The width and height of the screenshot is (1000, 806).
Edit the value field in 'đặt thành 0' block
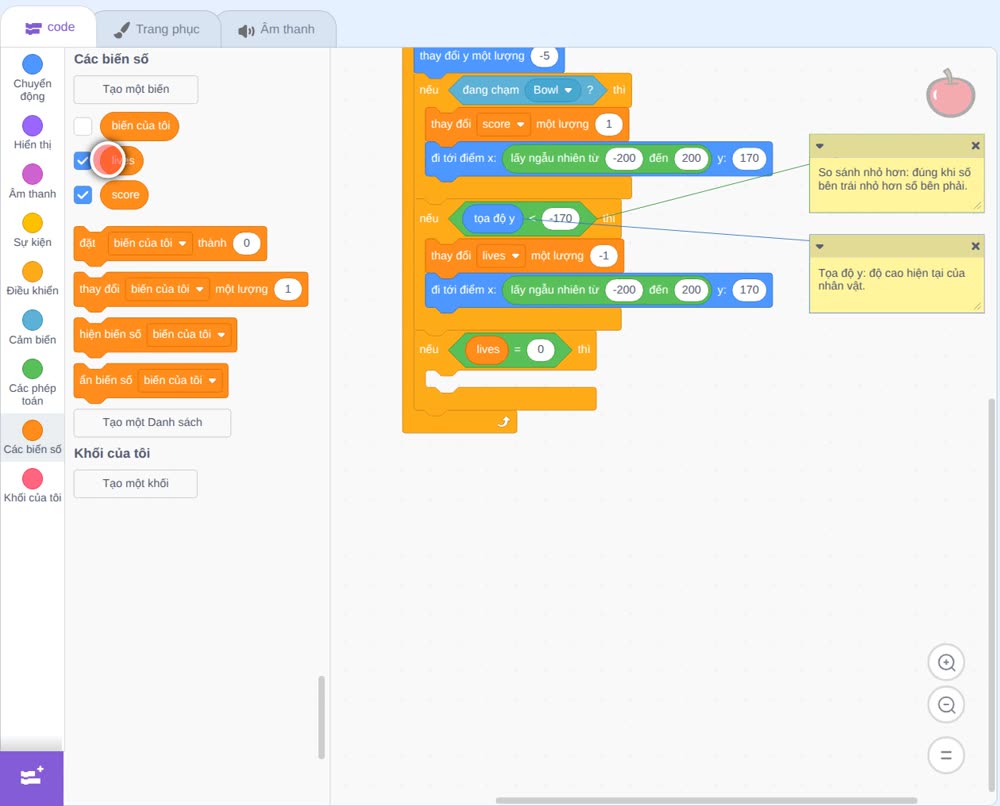click(x=246, y=243)
